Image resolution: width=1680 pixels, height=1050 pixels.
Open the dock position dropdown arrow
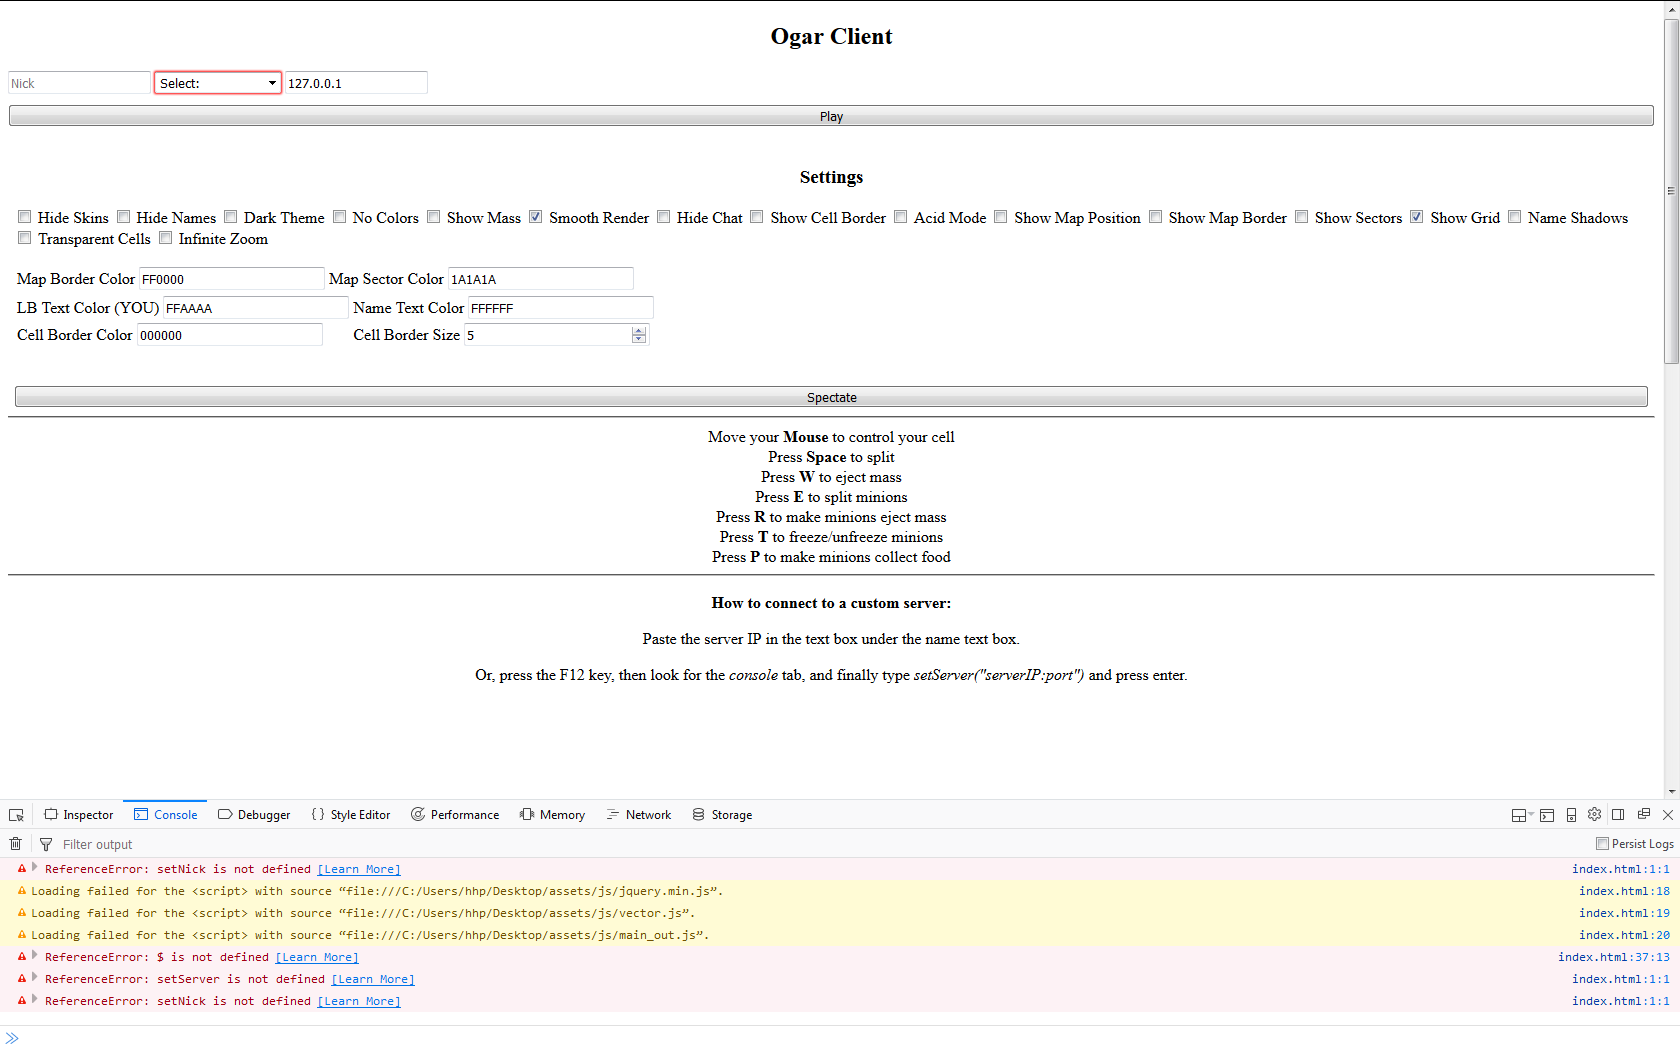(x=1529, y=814)
